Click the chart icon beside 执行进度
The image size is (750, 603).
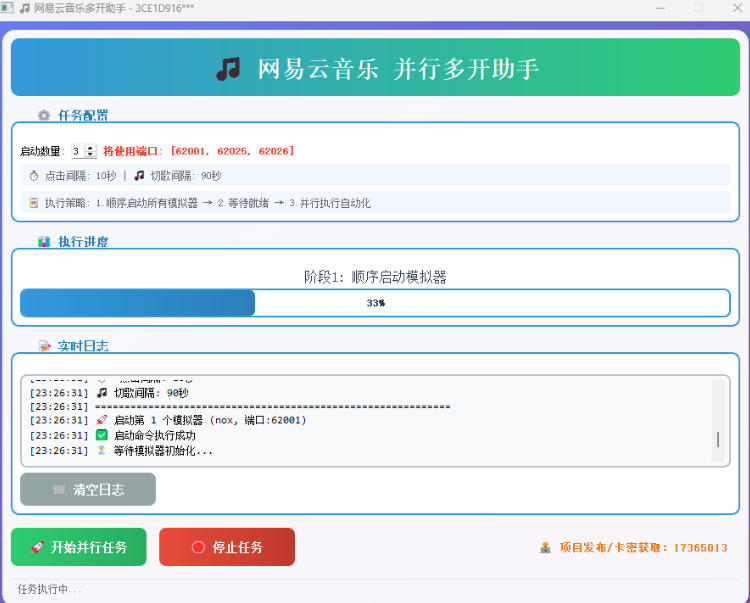pyautogui.click(x=44, y=242)
